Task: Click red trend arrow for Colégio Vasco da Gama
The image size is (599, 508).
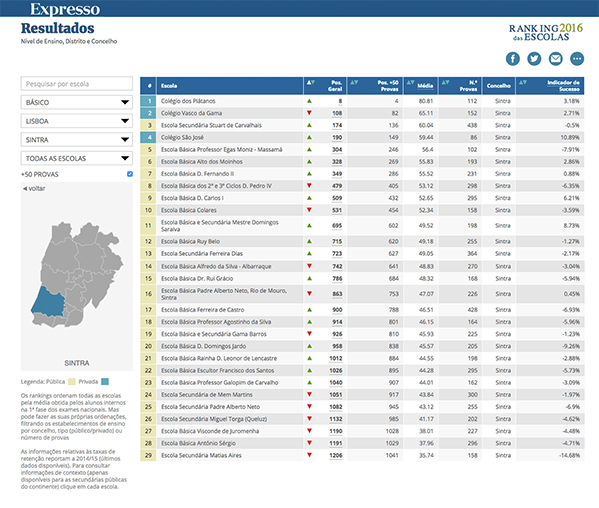Action: pos(309,113)
